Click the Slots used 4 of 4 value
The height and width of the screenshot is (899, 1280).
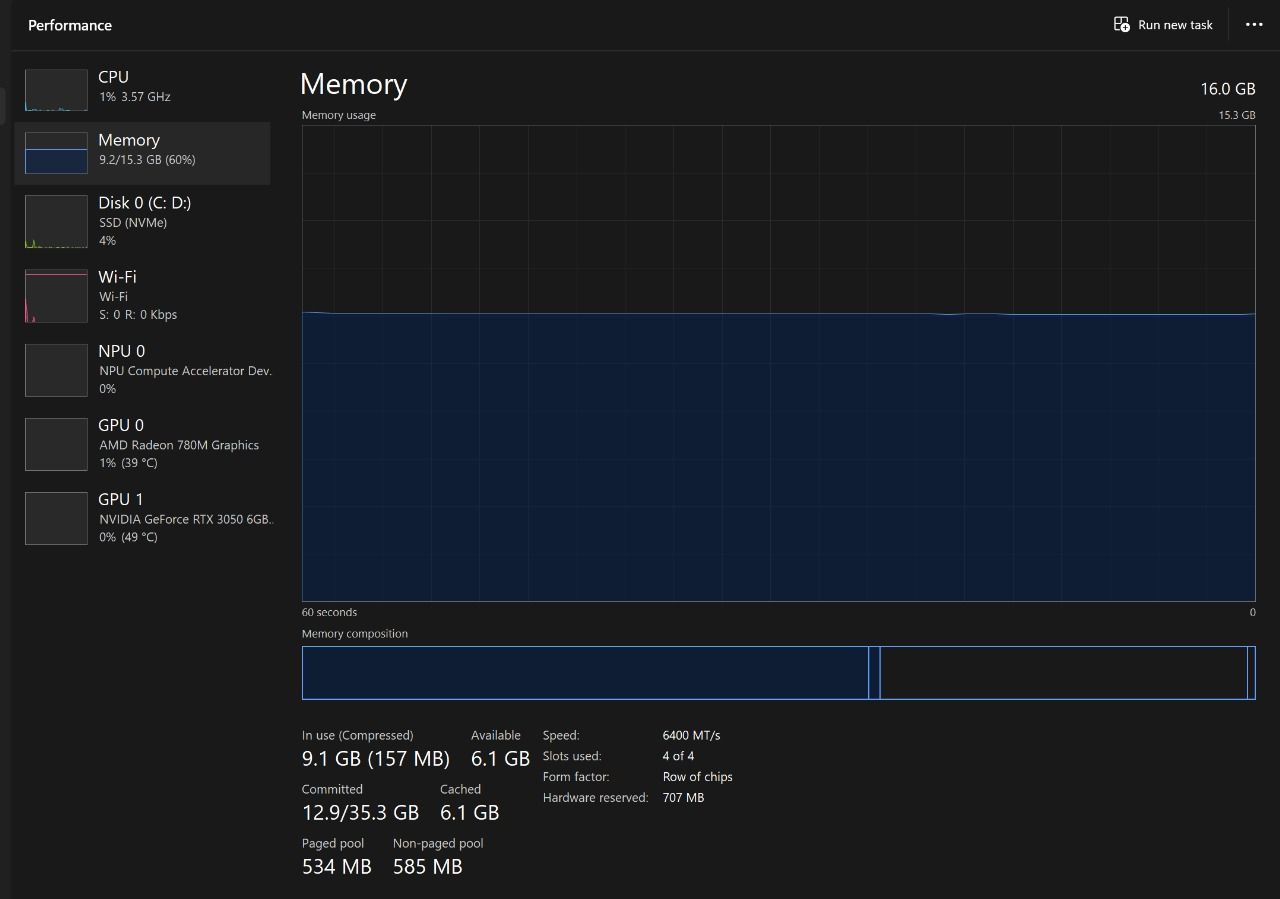pyautogui.click(x=678, y=756)
